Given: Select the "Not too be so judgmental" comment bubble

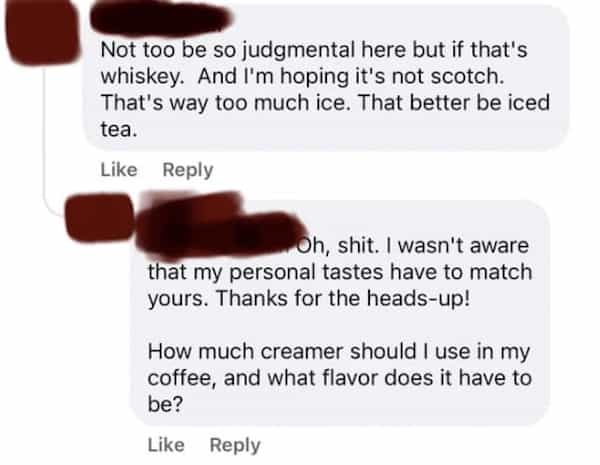Looking at the screenshot, I should (x=326, y=77).
